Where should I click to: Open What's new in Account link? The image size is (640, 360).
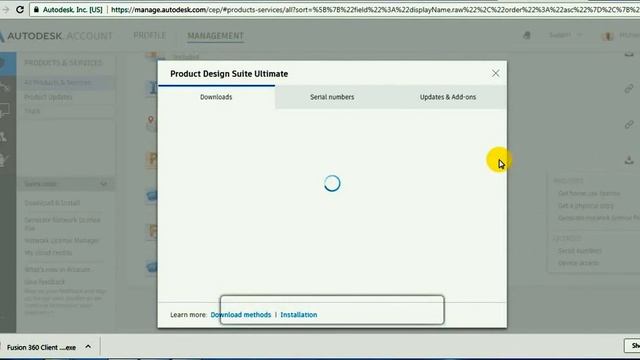(x=57, y=269)
